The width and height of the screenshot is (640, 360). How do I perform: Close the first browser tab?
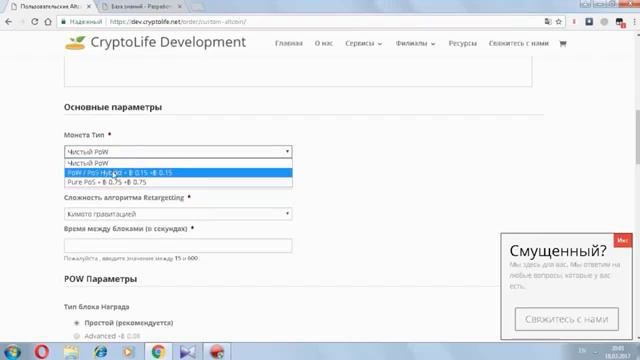pyautogui.click(x=89, y=7)
